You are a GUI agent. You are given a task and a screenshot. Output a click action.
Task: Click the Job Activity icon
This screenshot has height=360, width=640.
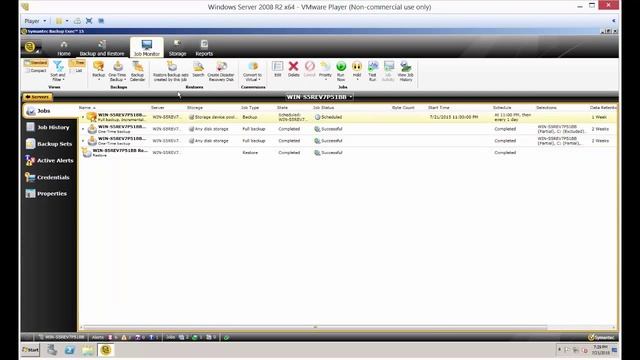pos(388,71)
